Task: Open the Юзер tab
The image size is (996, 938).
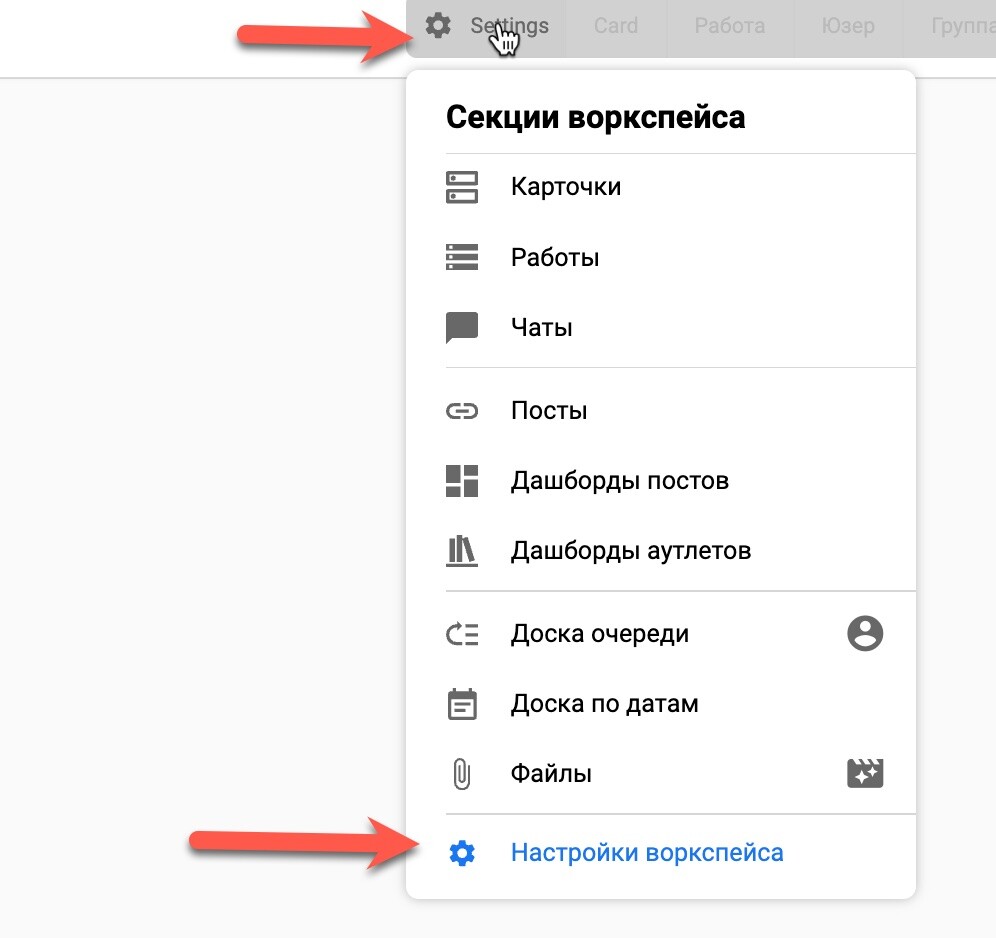Action: click(x=847, y=26)
